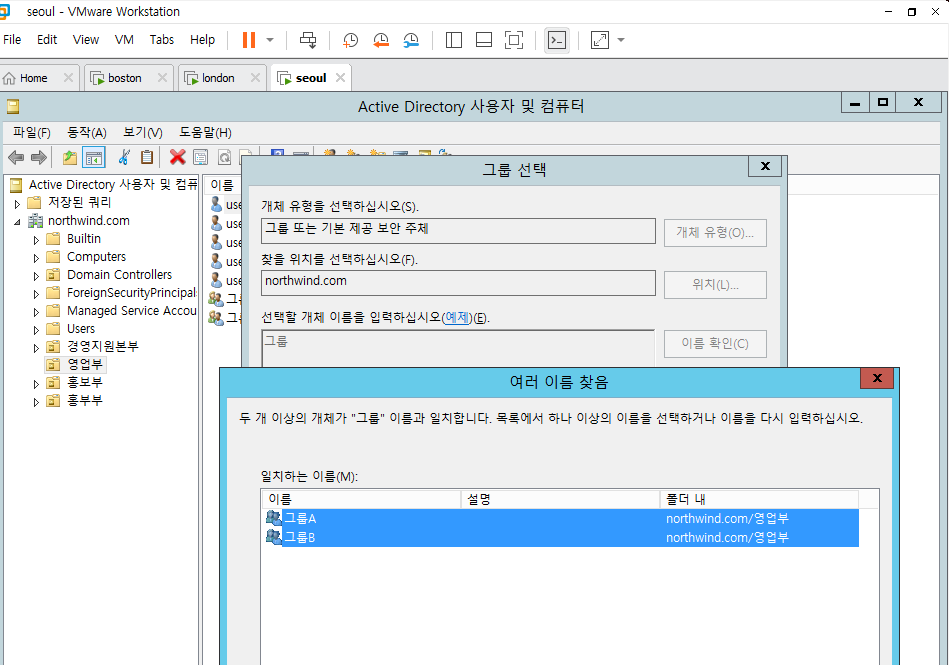
Task: Expand the Domain Controllers node
Action: 36,277
